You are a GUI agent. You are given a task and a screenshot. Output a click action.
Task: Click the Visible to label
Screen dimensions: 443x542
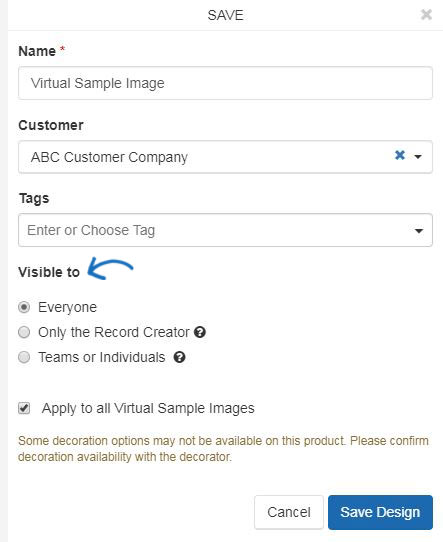[x=49, y=272]
